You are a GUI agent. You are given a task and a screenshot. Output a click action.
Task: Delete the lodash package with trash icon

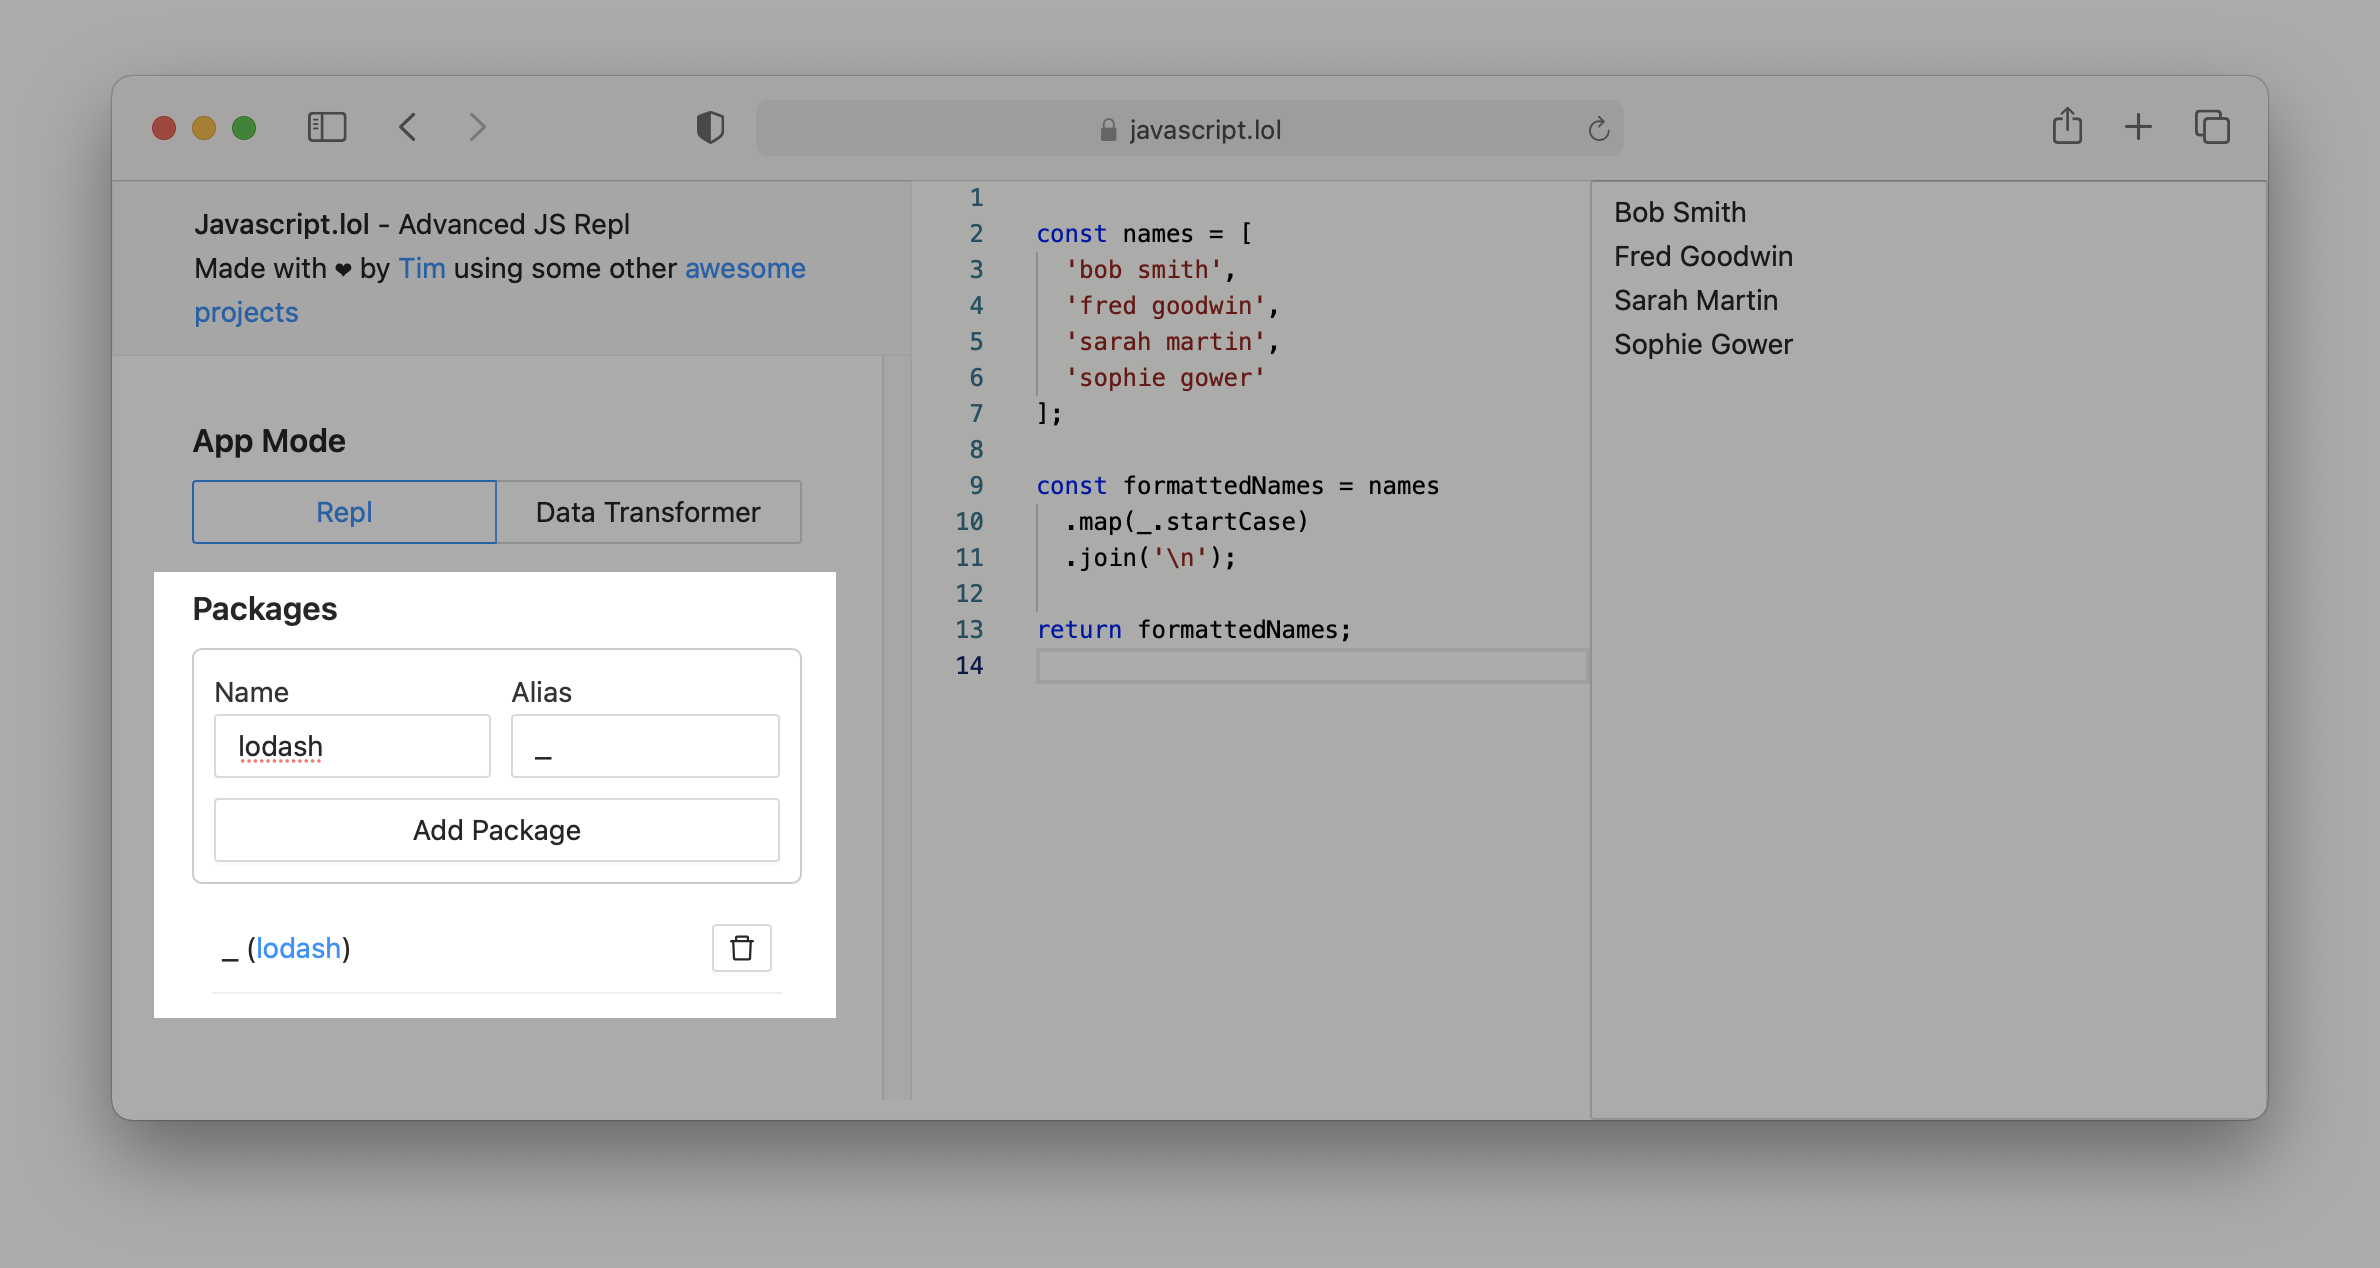[x=742, y=948]
